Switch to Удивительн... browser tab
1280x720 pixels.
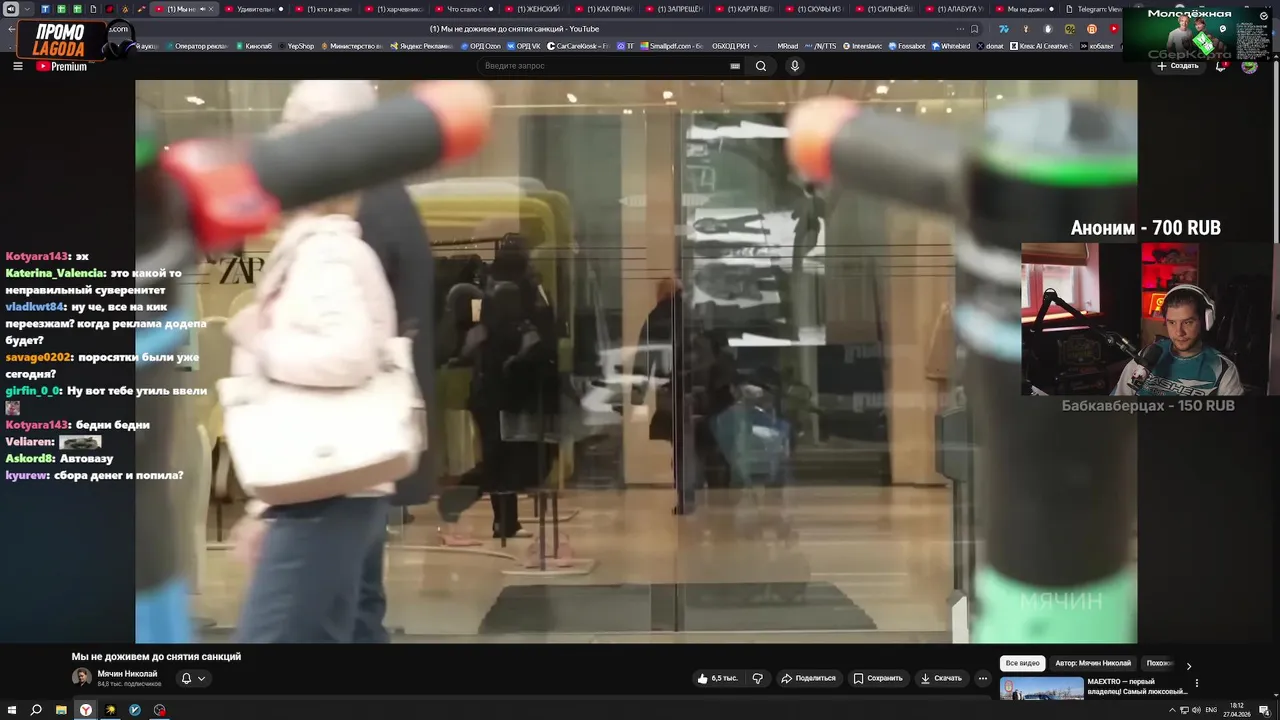point(253,9)
